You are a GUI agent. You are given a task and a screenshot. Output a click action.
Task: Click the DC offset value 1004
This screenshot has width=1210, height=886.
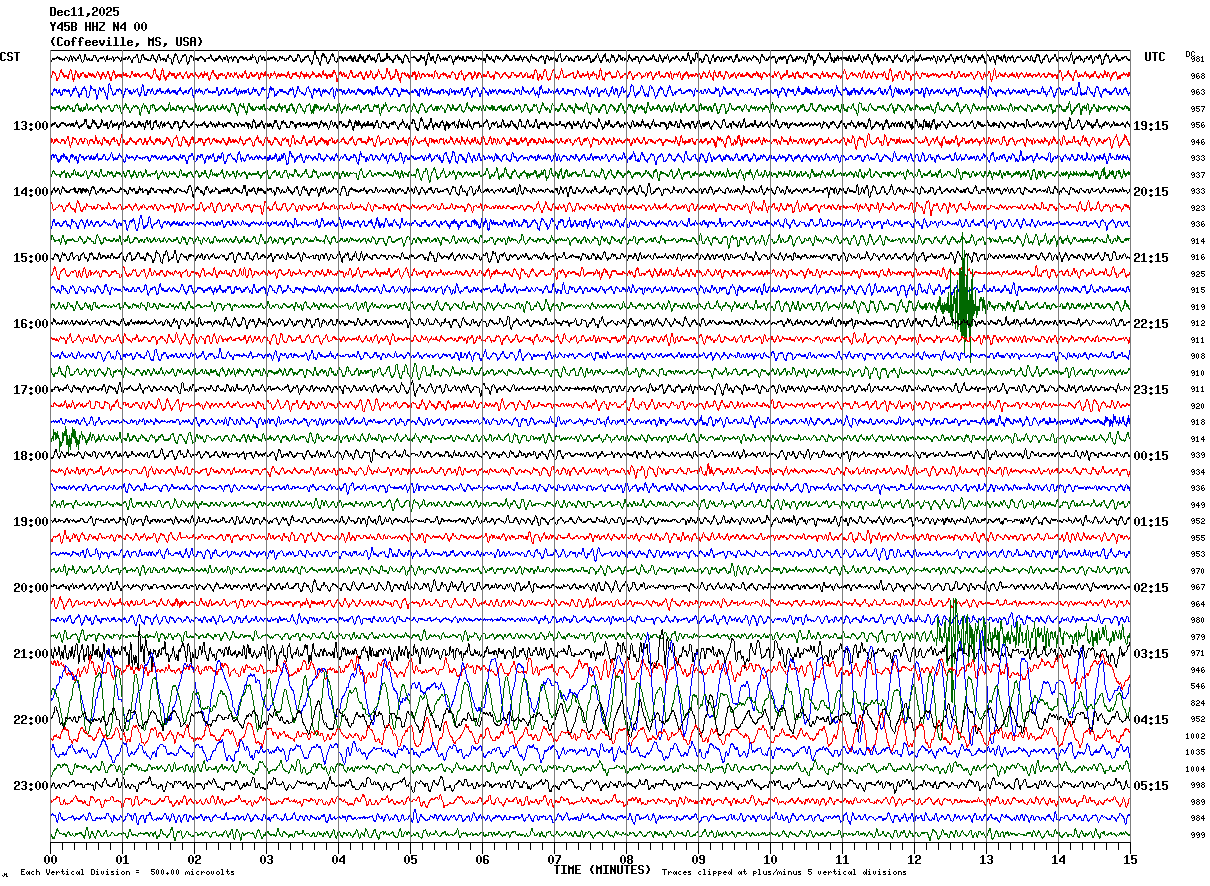coord(1197,769)
